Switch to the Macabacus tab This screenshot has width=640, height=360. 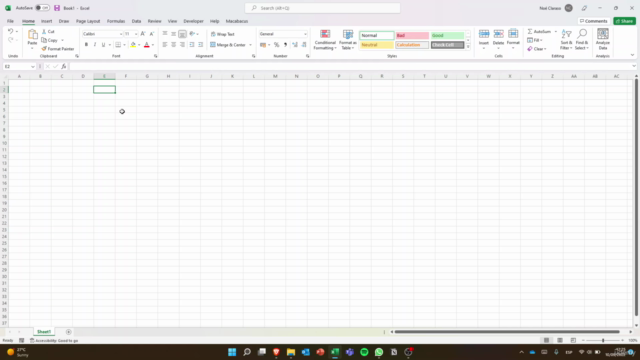pos(237,21)
